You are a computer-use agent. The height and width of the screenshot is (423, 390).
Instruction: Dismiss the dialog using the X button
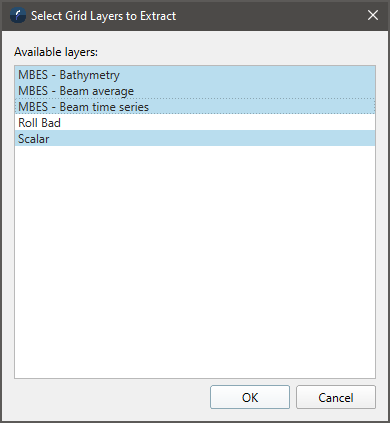pos(373,15)
